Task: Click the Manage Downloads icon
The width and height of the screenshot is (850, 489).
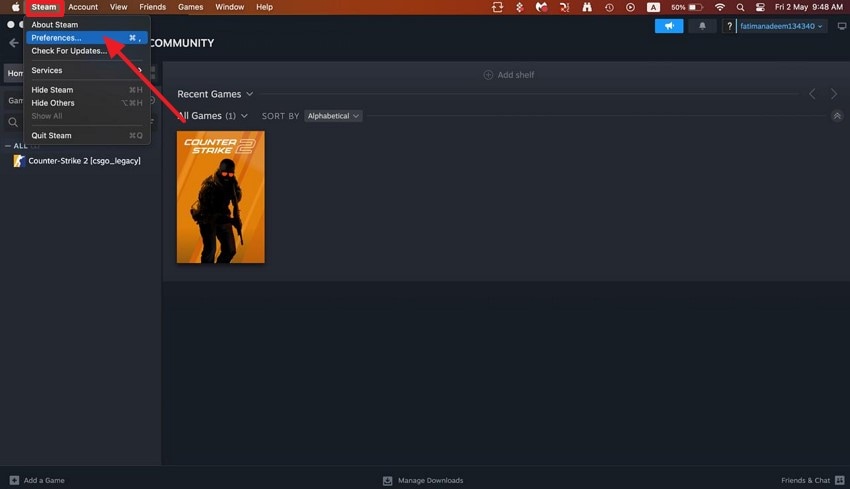Action: click(387, 480)
